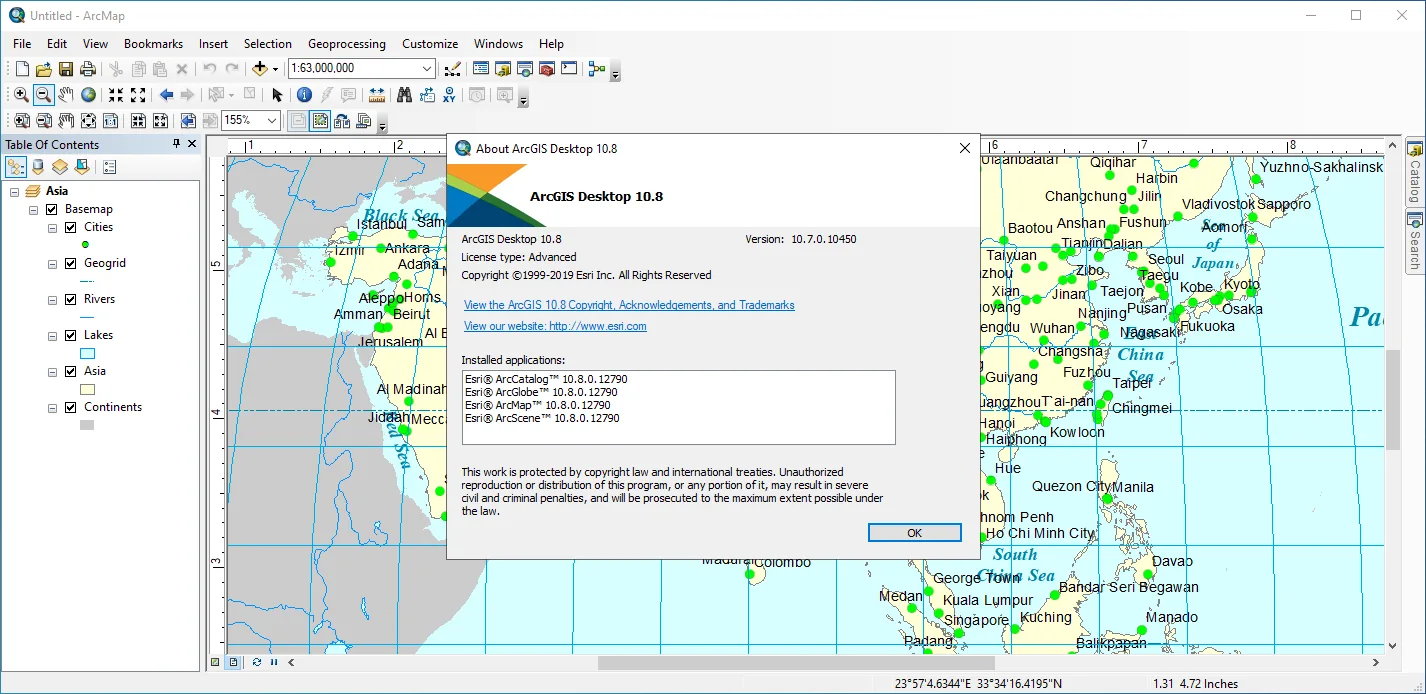The height and width of the screenshot is (694, 1426).
Task: Click the Open folder icon
Action: click(43, 69)
